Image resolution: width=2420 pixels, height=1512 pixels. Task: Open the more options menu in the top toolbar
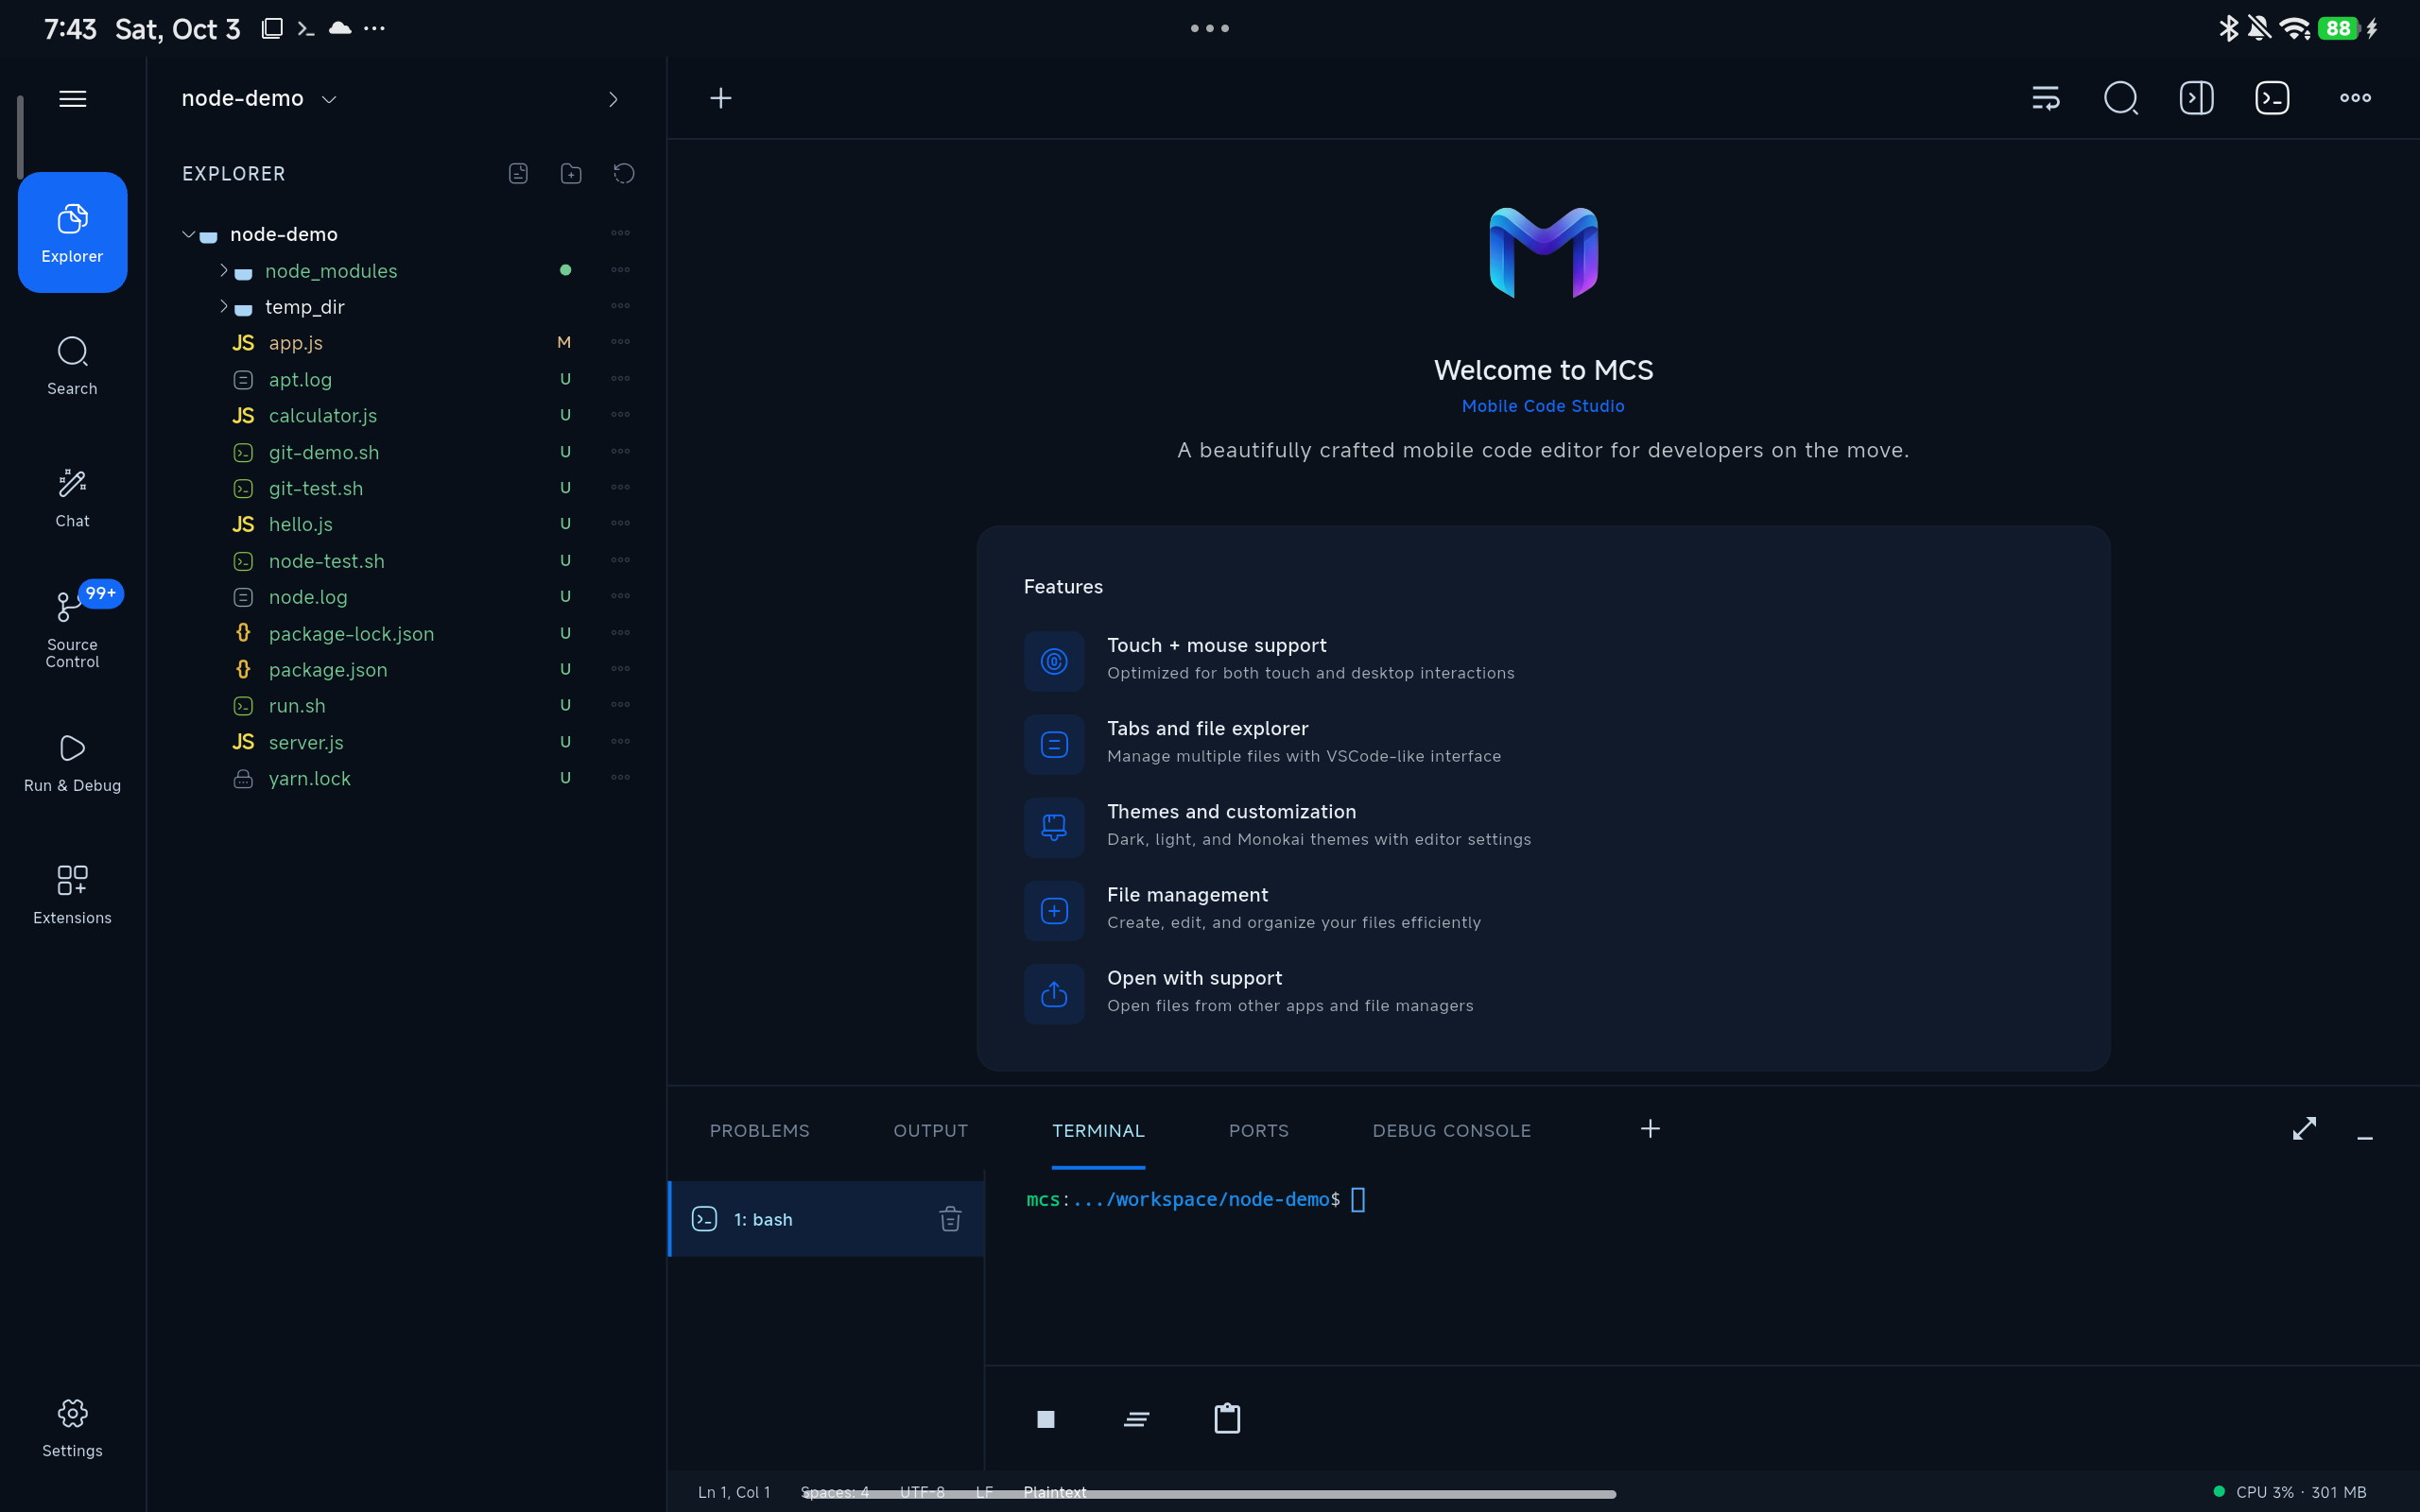[2355, 98]
